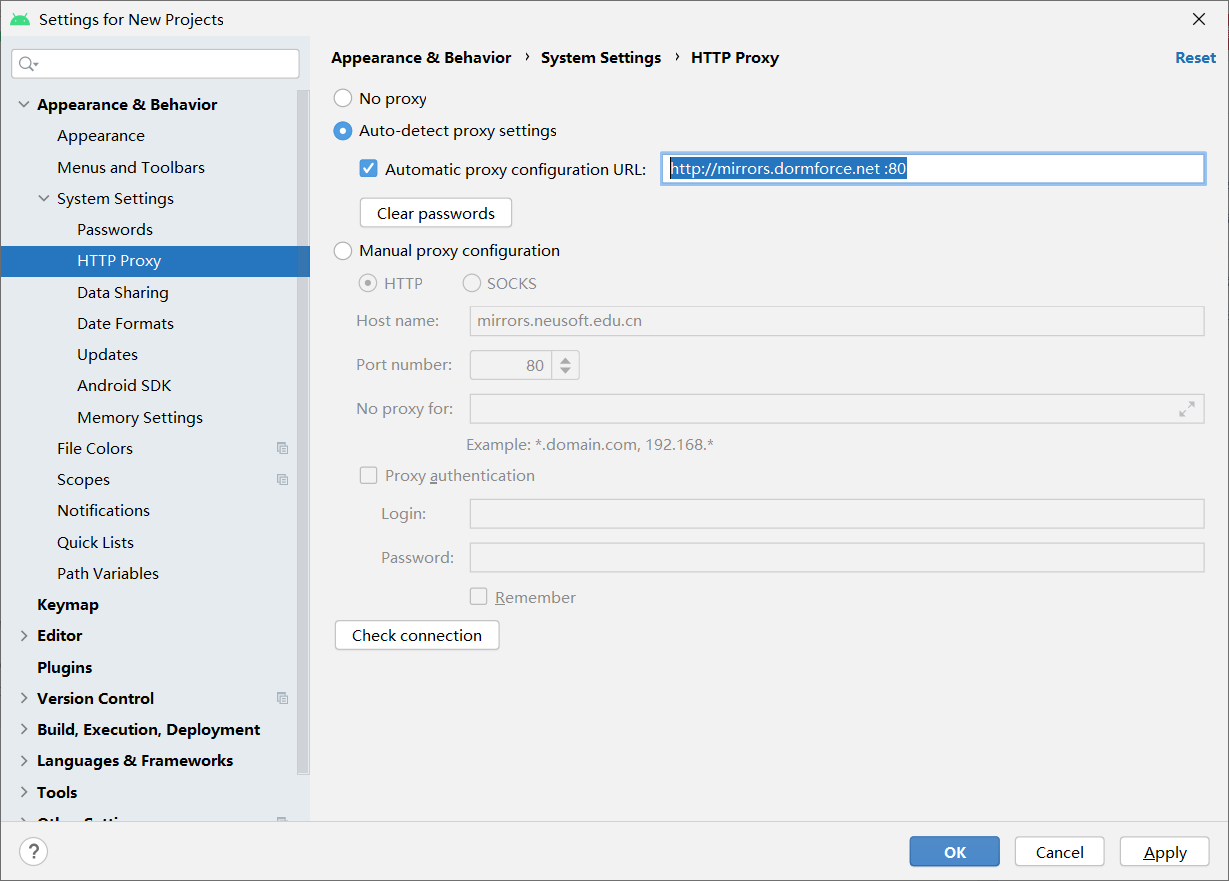The image size is (1229, 881).
Task: Click the Apply button
Action: coord(1165,852)
